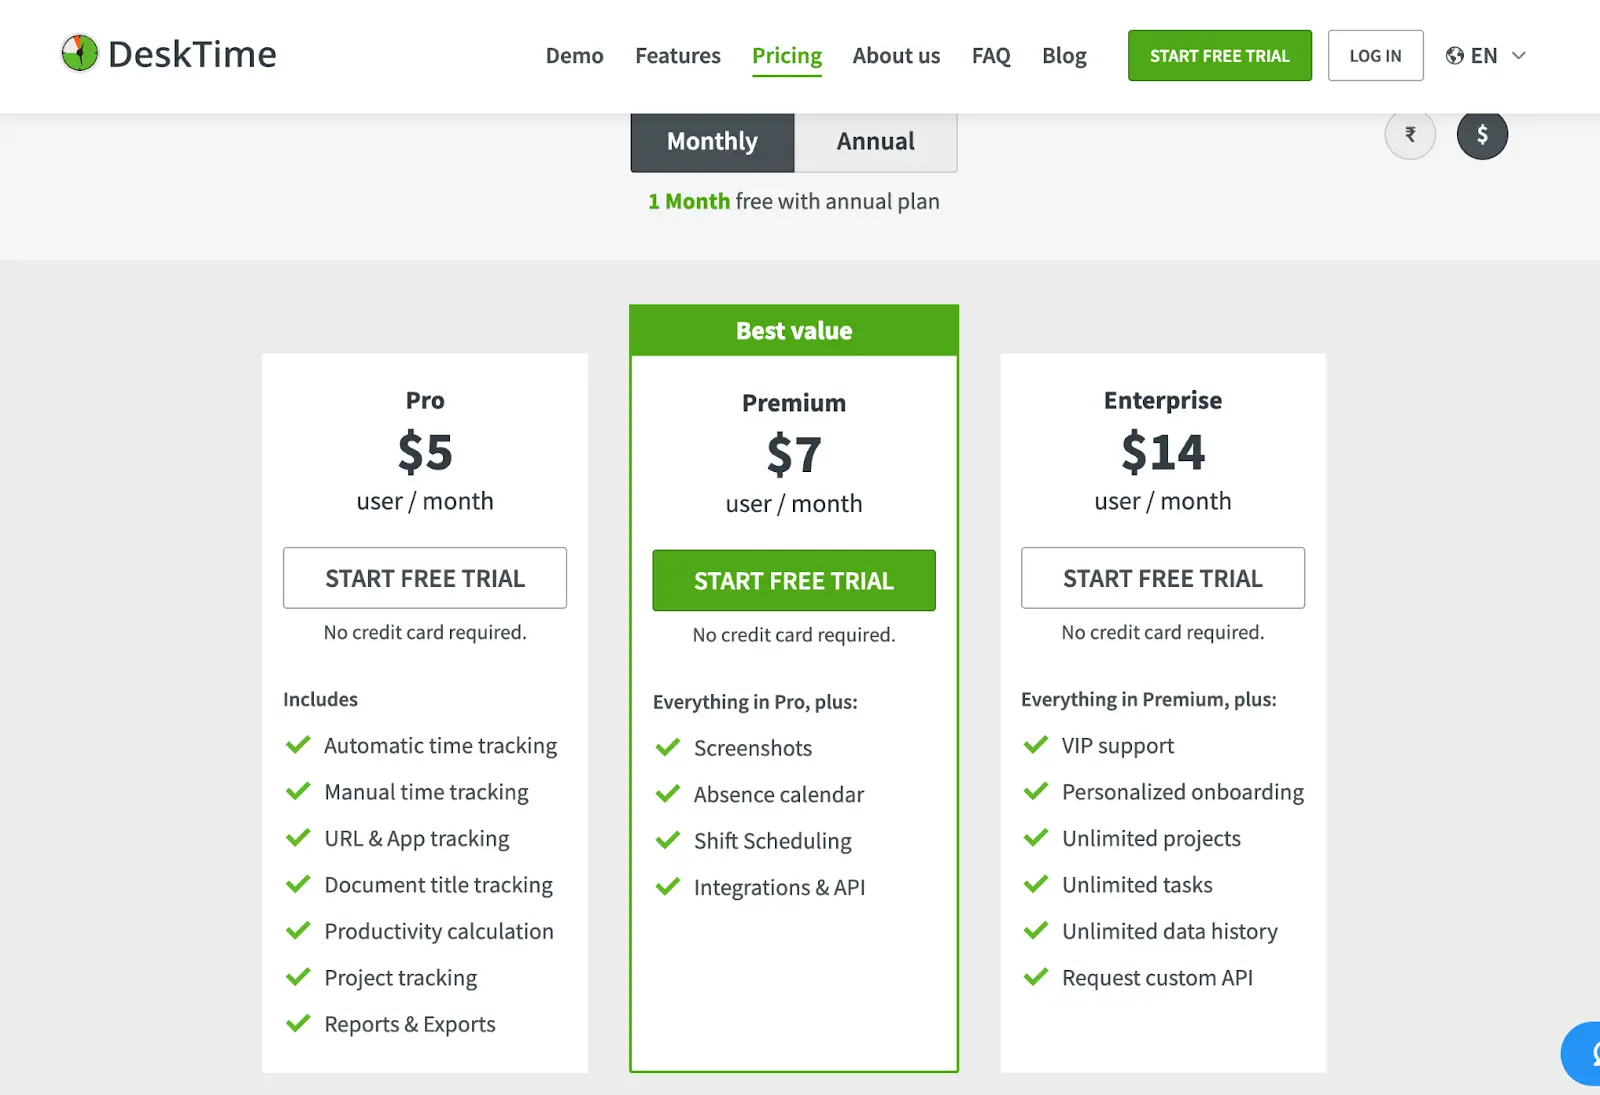Click the Premium plan title
1600x1095 pixels.
coord(794,403)
